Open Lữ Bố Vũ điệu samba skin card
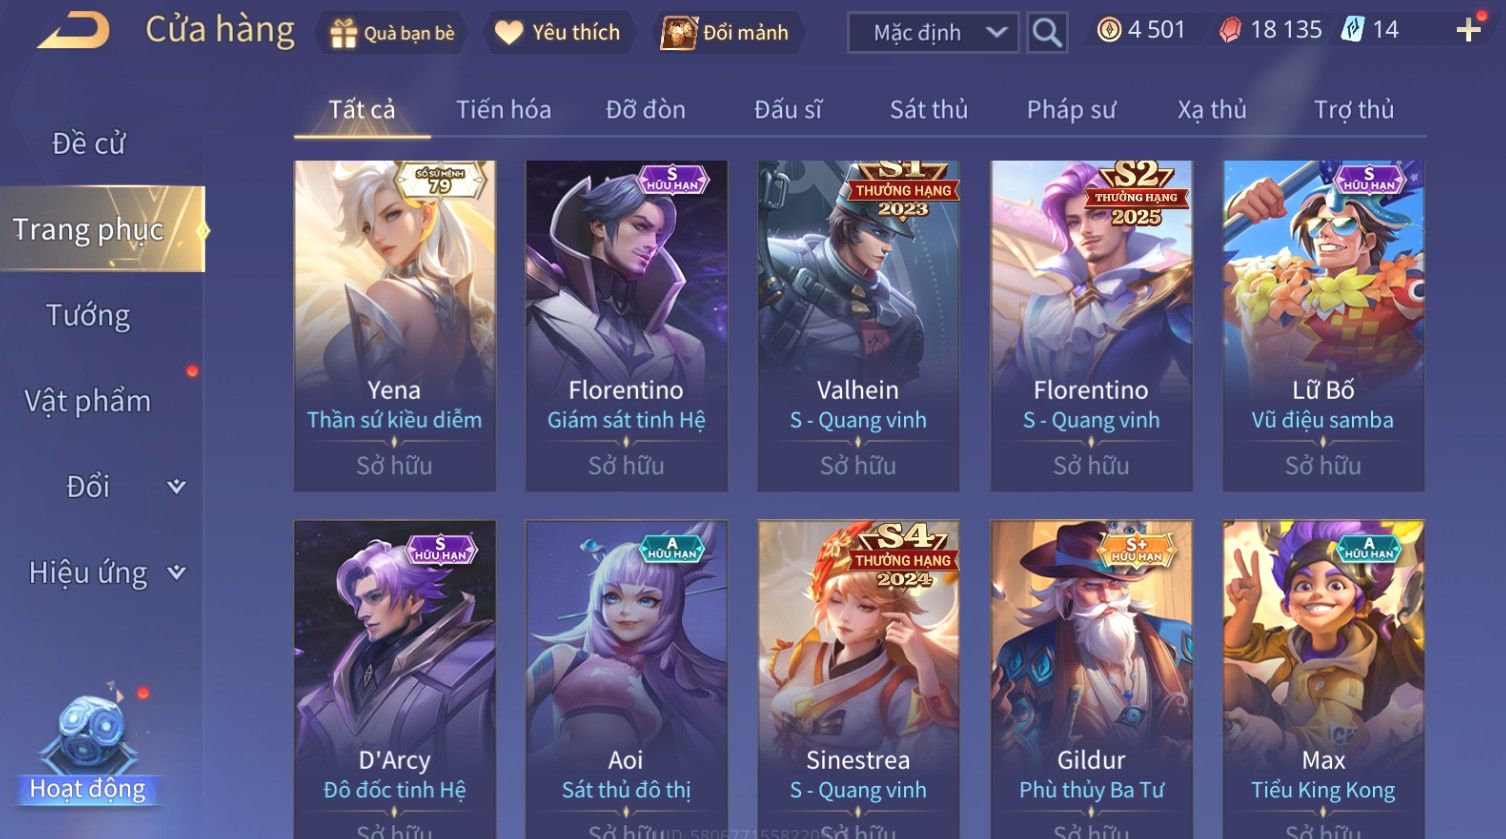 point(1323,326)
